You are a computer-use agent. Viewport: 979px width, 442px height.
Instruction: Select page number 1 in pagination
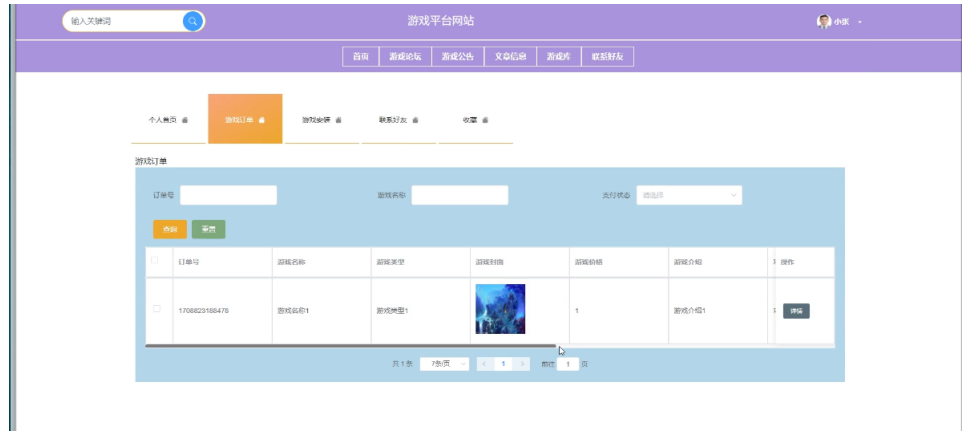click(503, 363)
